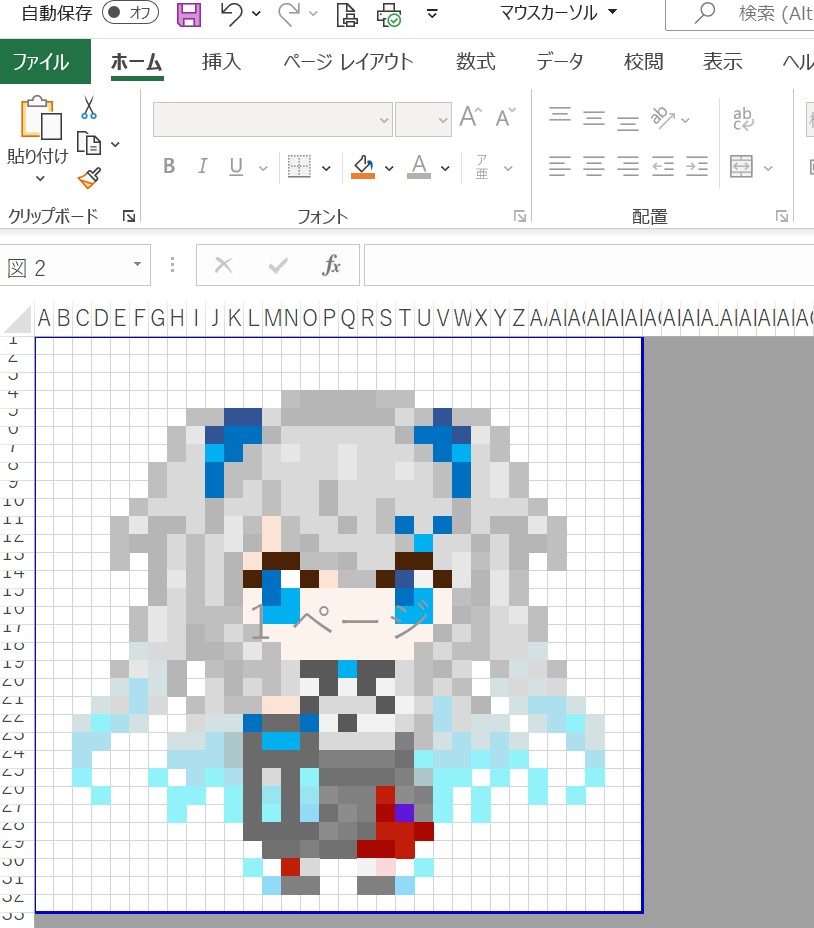
Task: Align text left
Action: click(x=559, y=166)
